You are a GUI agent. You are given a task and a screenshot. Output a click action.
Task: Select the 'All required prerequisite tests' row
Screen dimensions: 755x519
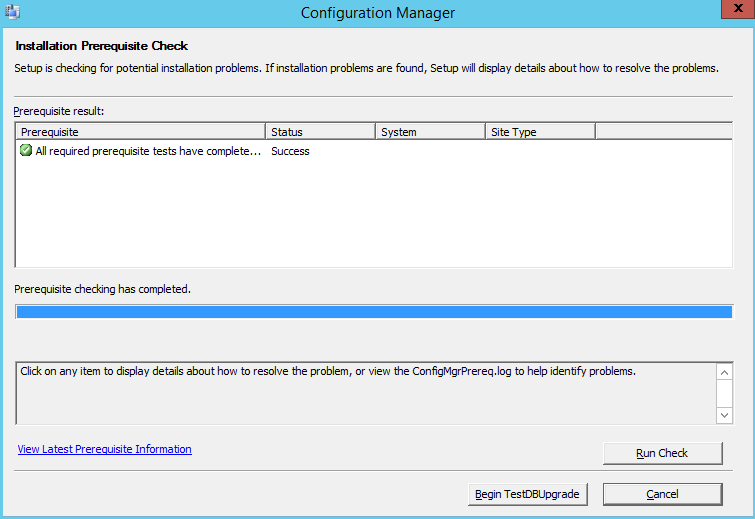click(x=147, y=151)
